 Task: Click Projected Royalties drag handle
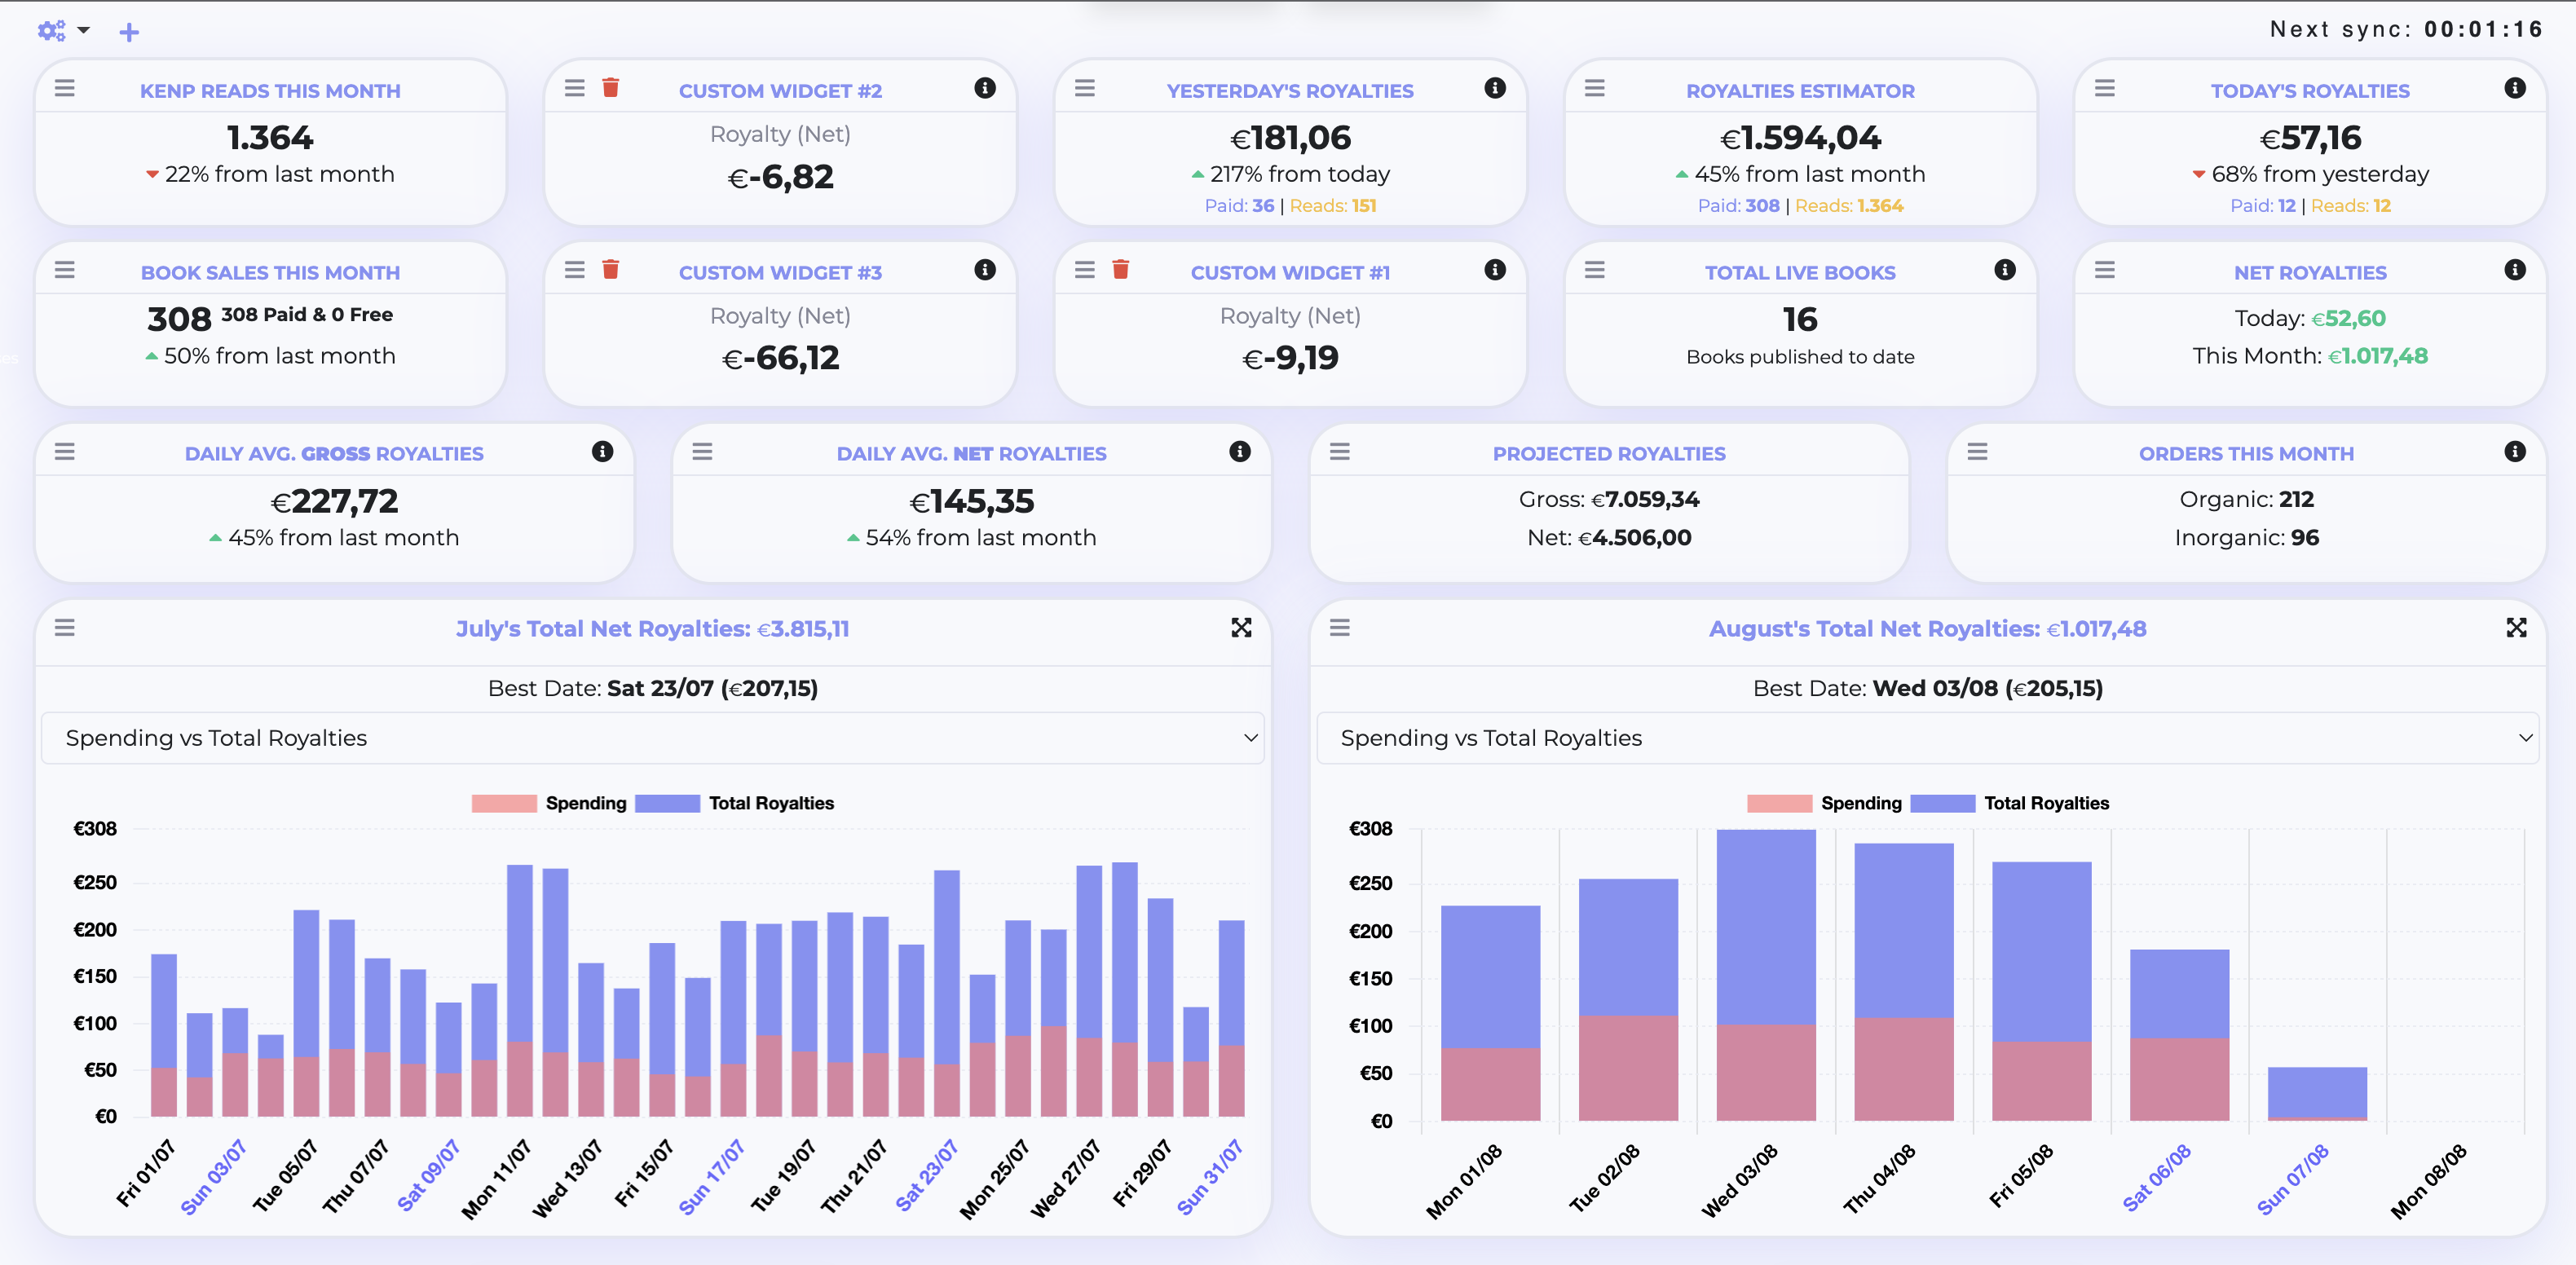1340,452
